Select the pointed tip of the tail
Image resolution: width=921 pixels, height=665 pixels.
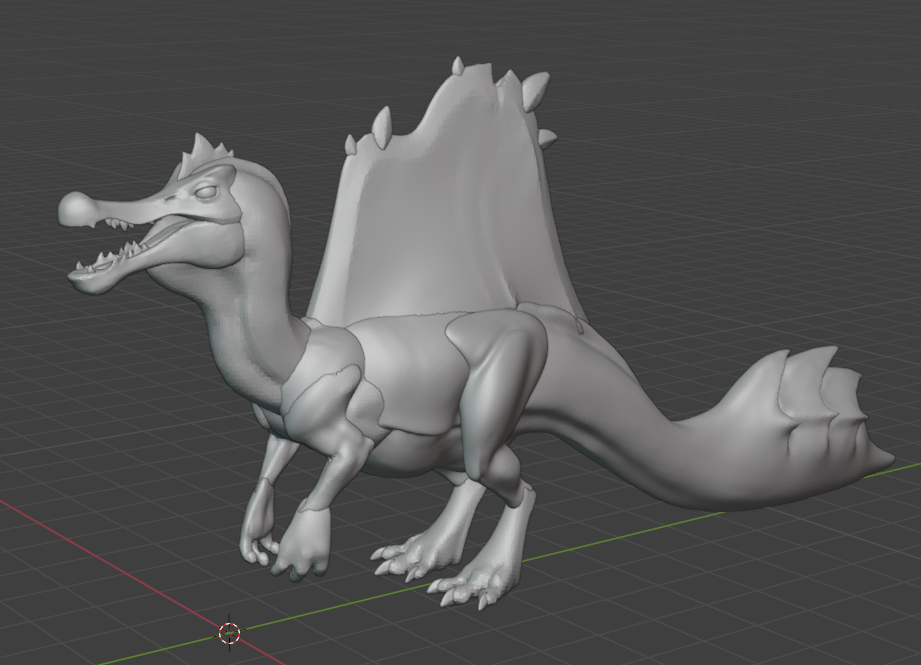click(x=884, y=458)
